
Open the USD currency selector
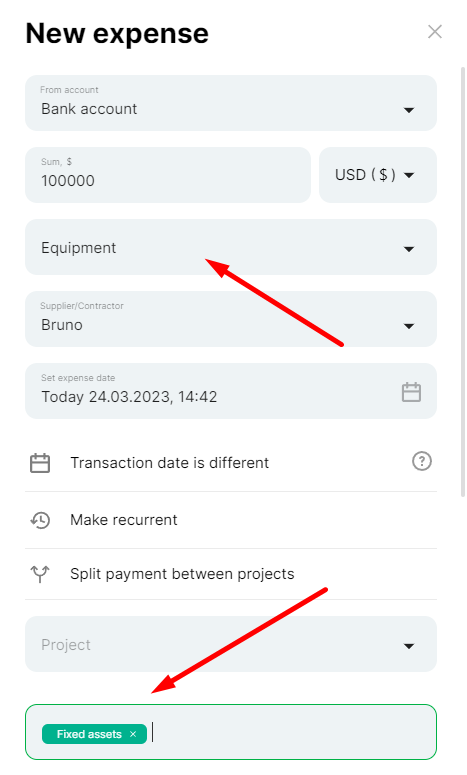pos(378,175)
